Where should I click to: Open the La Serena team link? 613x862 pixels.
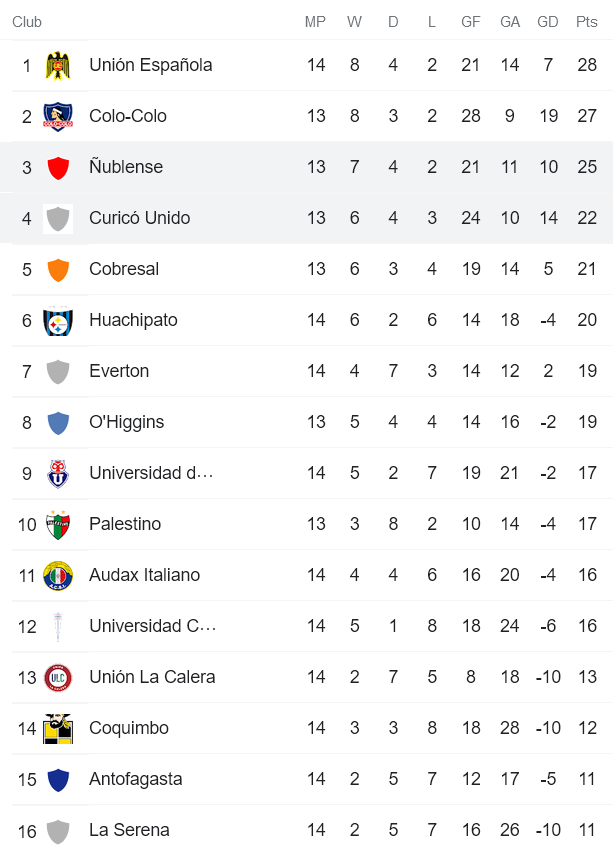click(x=129, y=830)
